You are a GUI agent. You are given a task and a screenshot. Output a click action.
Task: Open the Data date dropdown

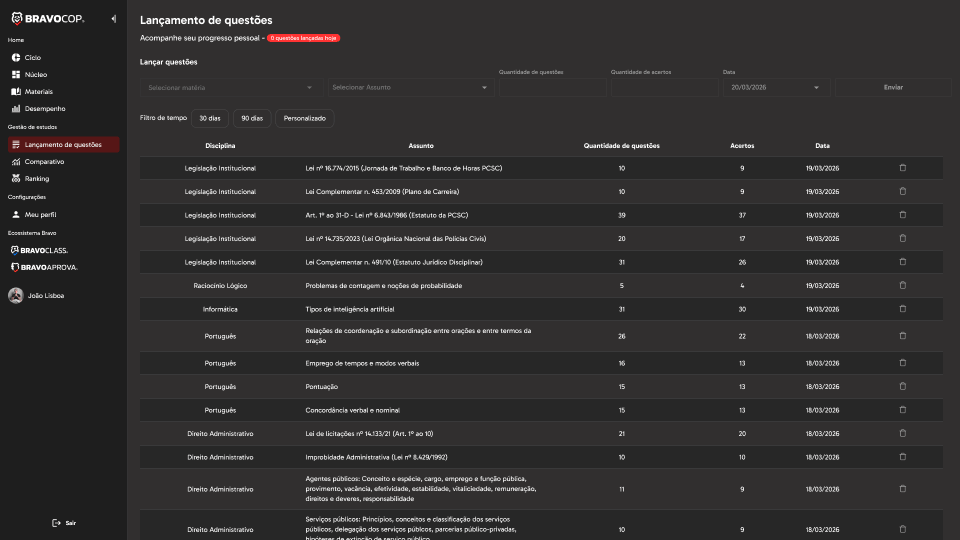[x=776, y=88]
